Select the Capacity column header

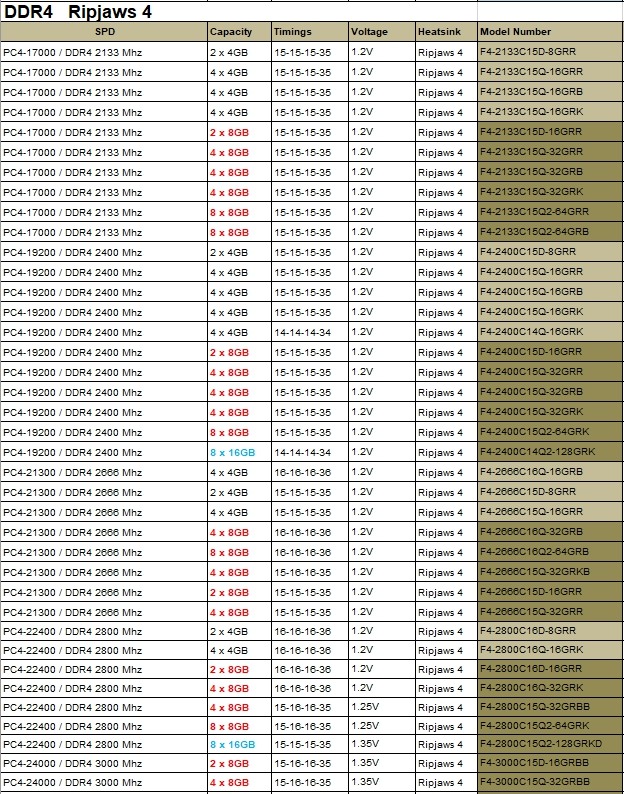click(x=239, y=31)
